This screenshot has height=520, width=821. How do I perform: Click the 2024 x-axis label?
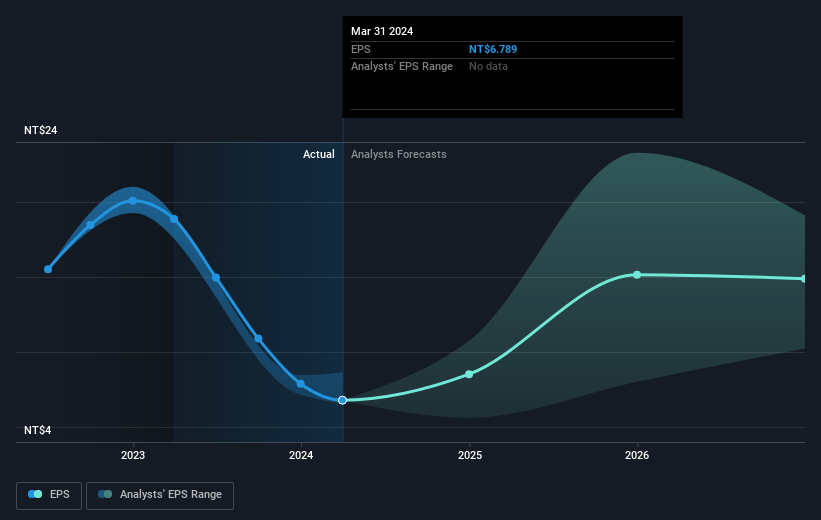pyautogui.click(x=301, y=455)
